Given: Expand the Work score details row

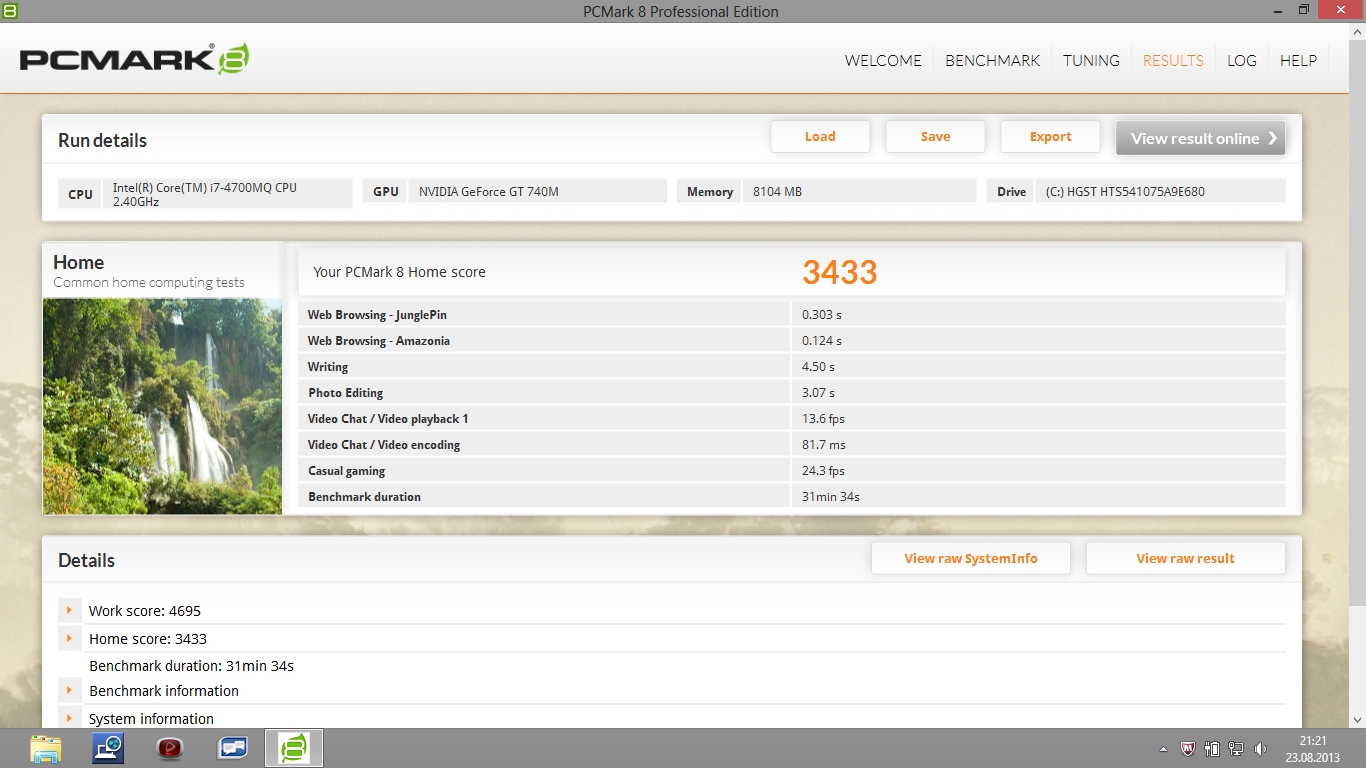Looking at the screenshot, I should pos(70,610).
